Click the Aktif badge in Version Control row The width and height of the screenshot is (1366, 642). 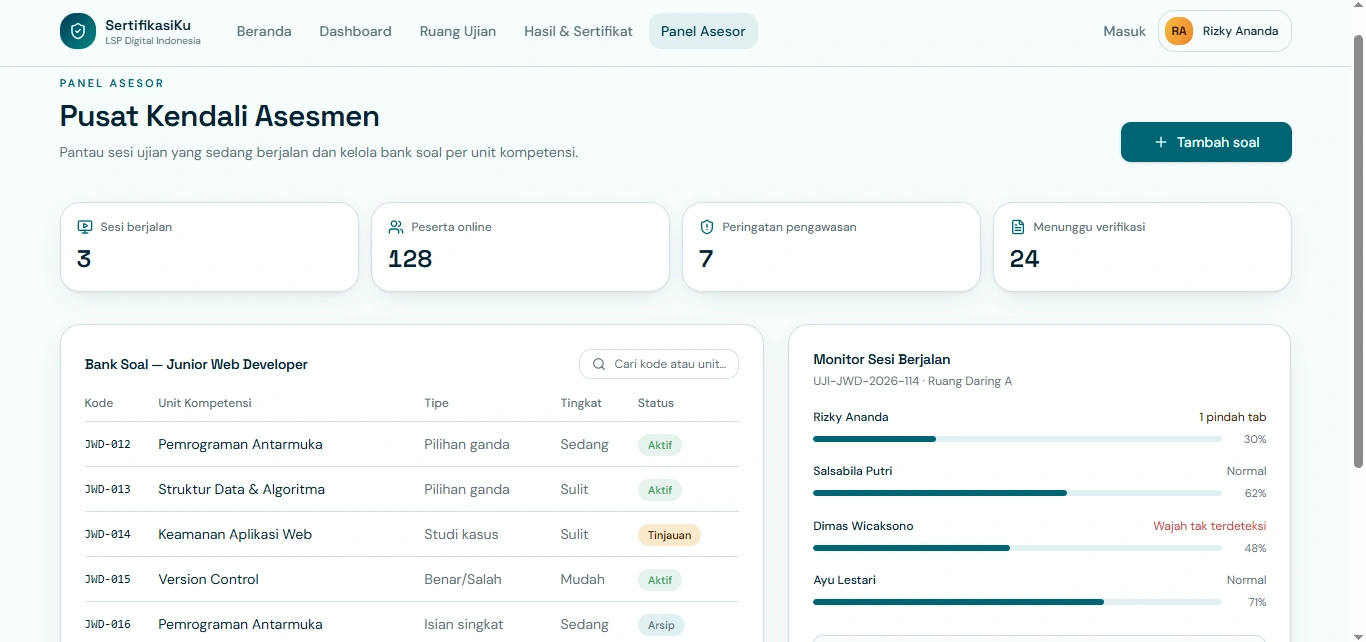click(660, 580)
